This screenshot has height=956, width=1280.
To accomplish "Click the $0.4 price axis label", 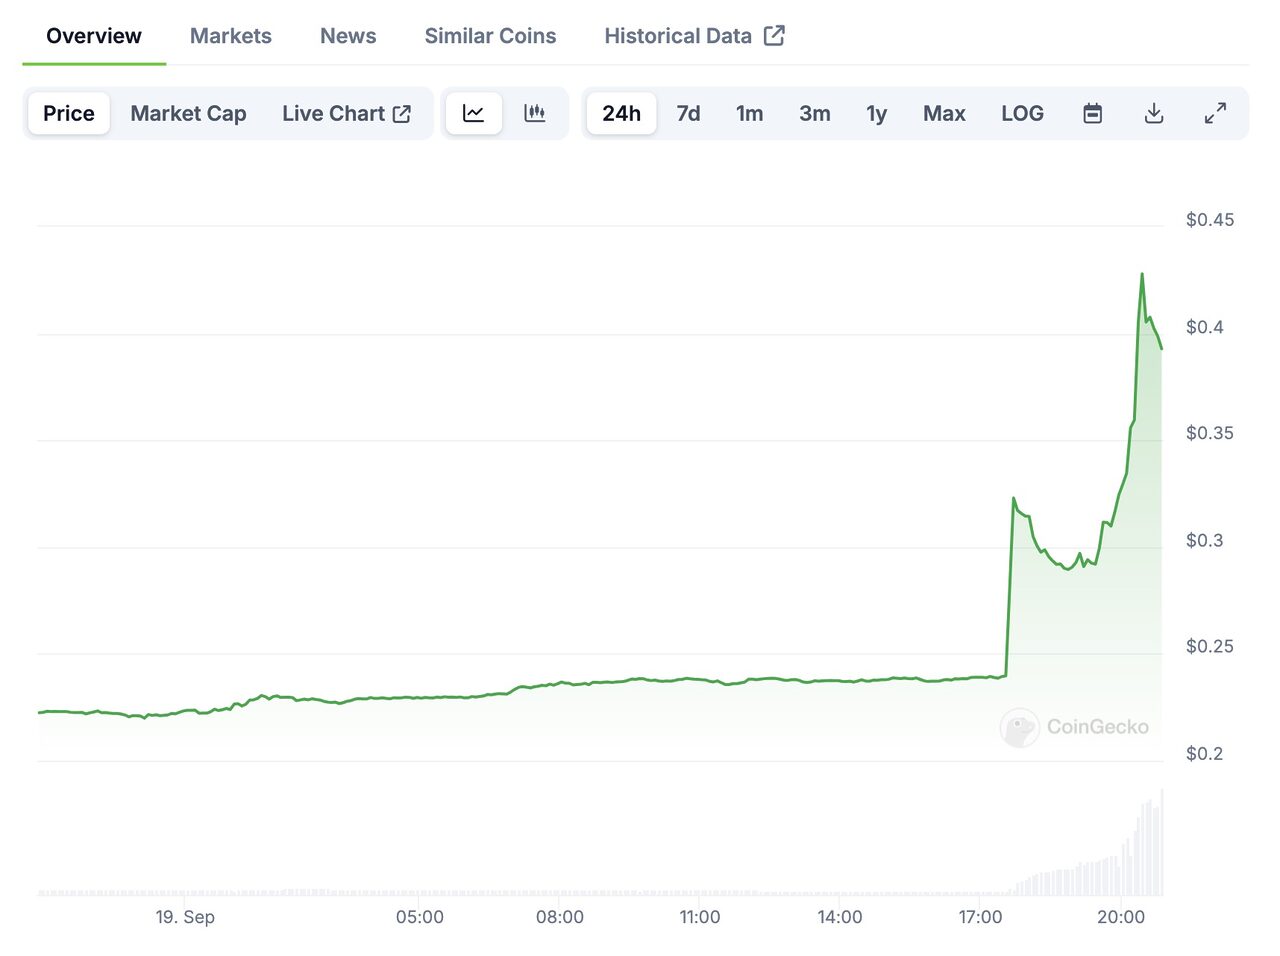I will tap(1205, 327).
